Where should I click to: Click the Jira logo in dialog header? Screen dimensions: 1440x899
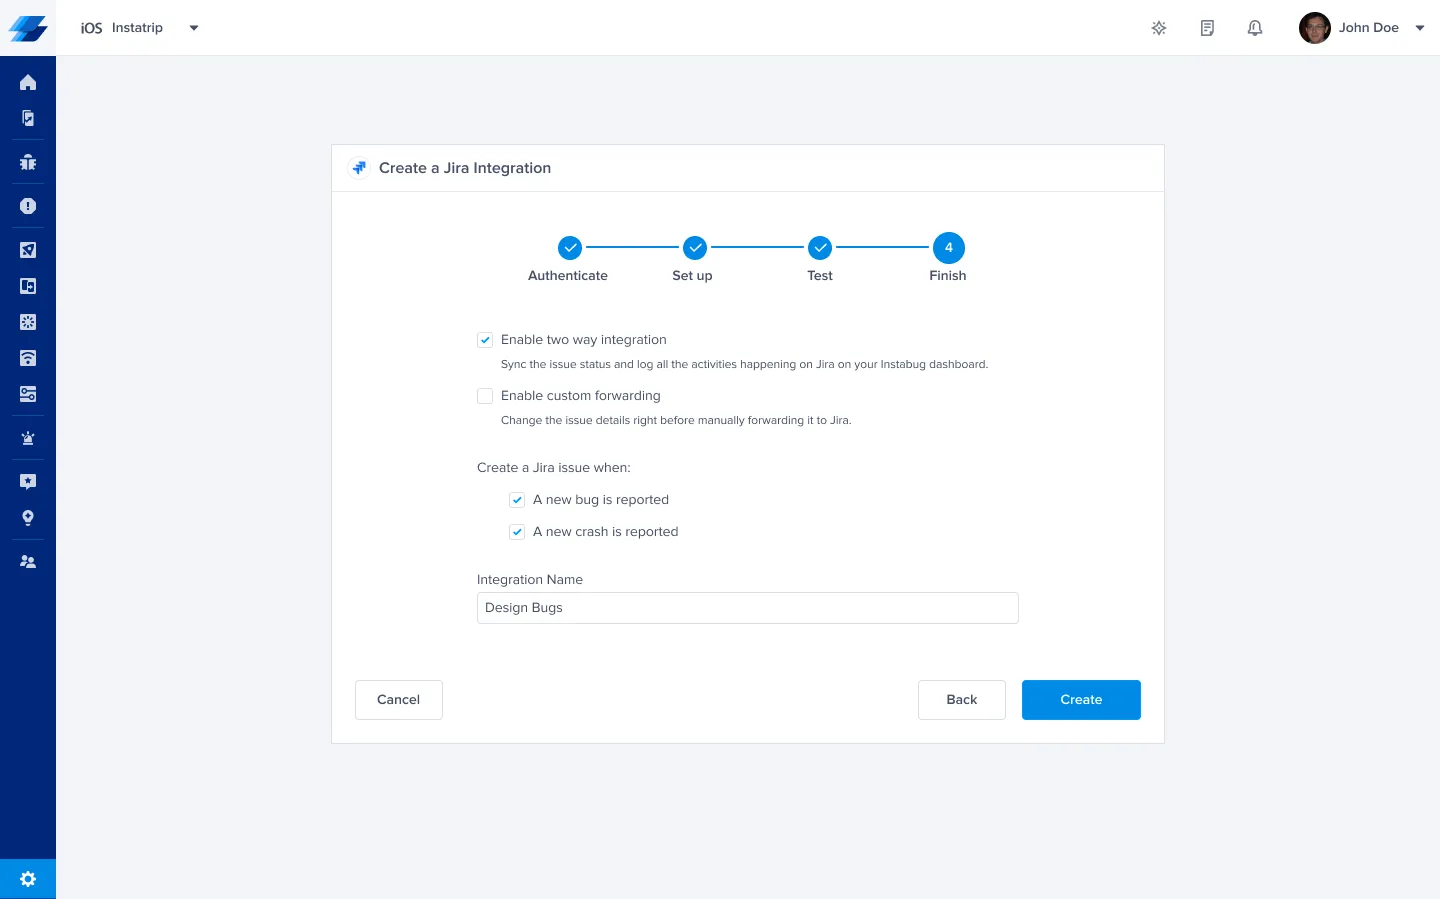[x=359, y=168]
